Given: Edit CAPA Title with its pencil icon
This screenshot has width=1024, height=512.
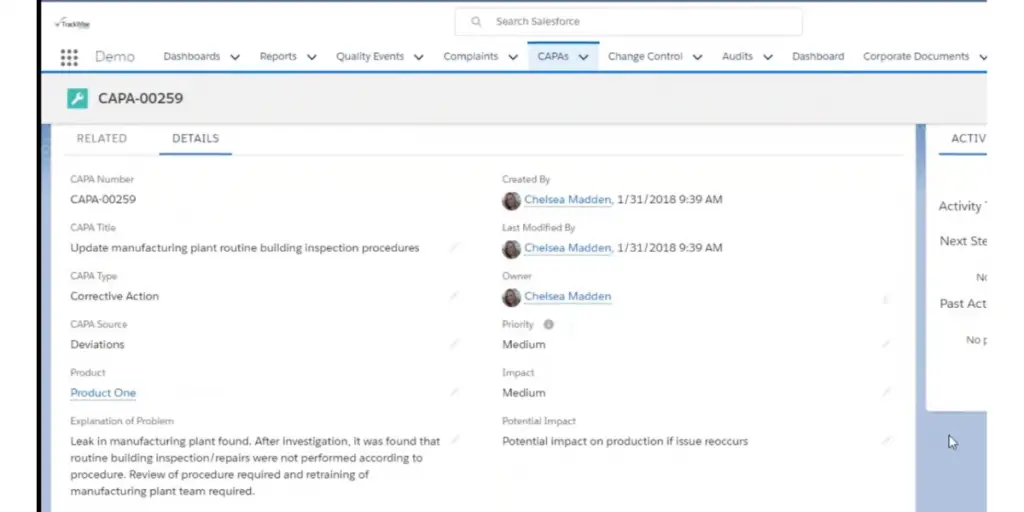Looking at the screenshot, I should click(455, 248).
